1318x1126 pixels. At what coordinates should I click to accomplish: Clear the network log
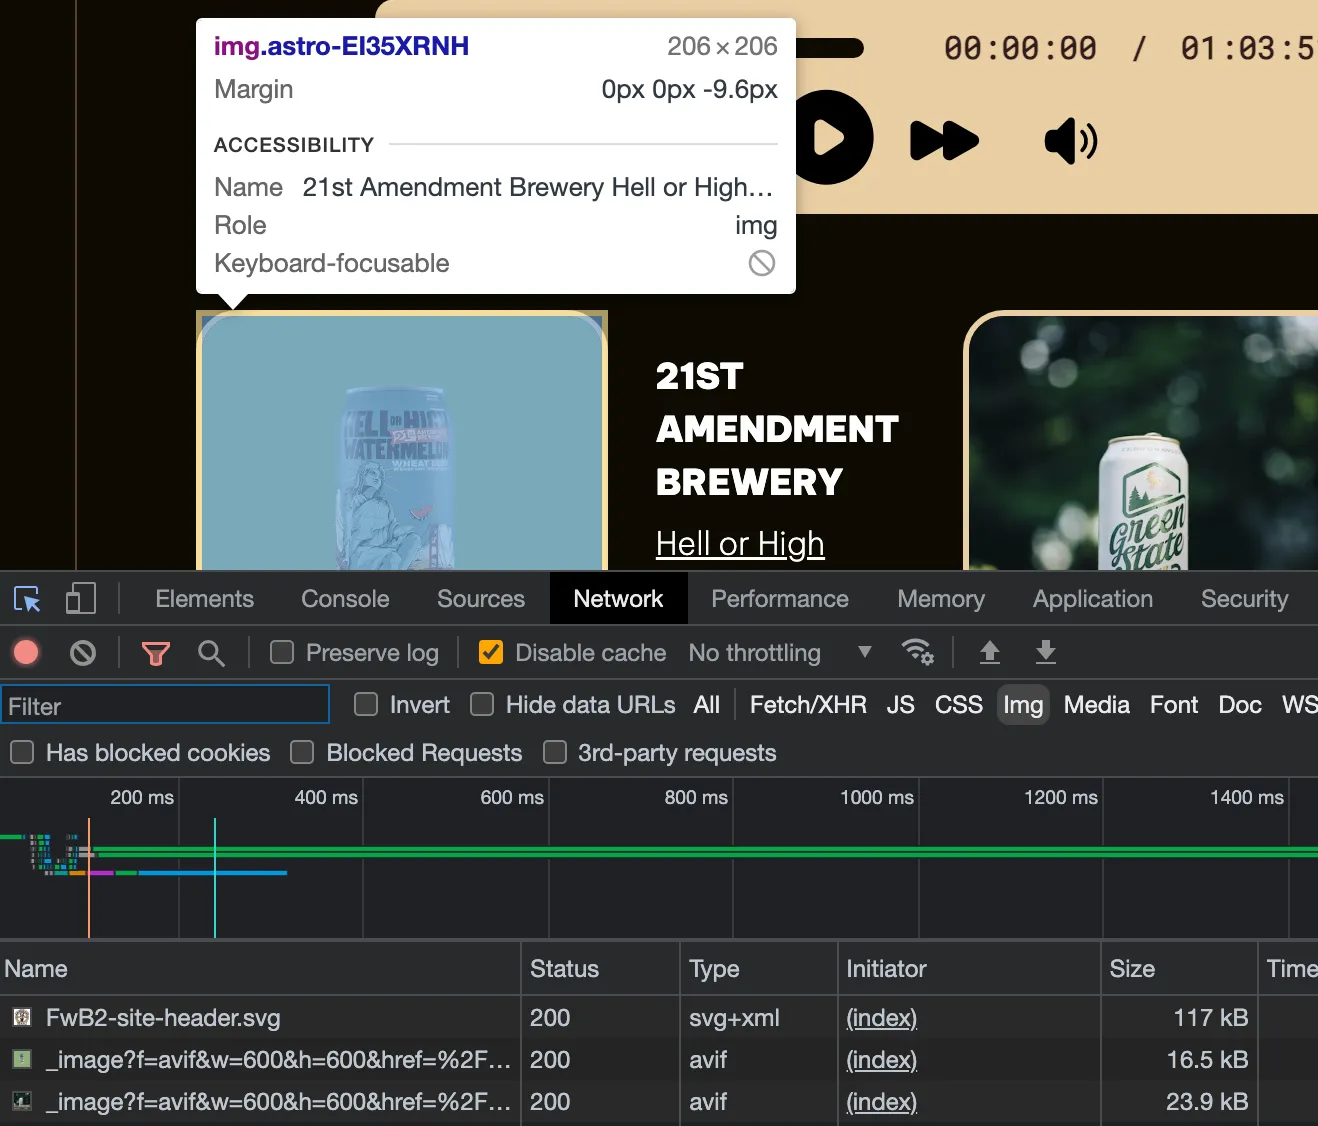82,652
